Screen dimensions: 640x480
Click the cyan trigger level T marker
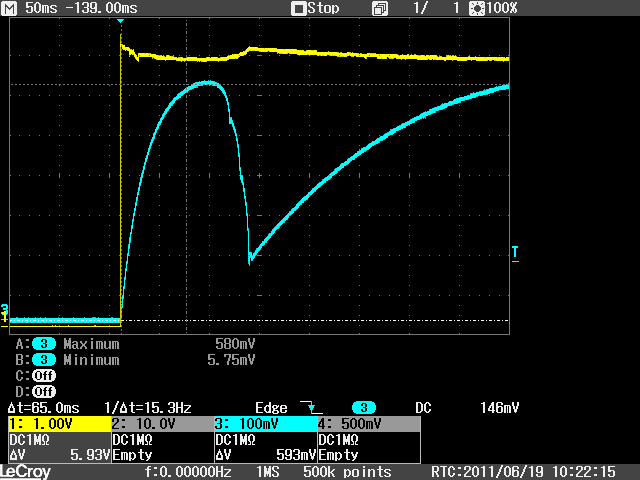coord(515,253)
